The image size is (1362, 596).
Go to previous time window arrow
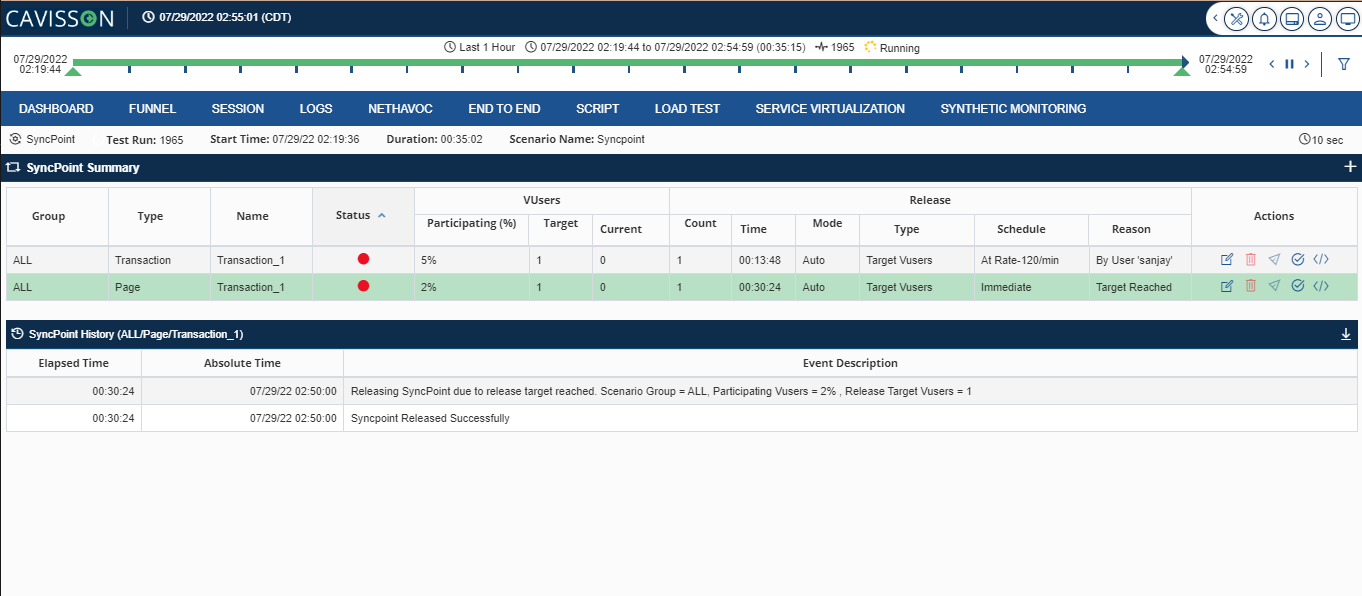(1272, 64)
